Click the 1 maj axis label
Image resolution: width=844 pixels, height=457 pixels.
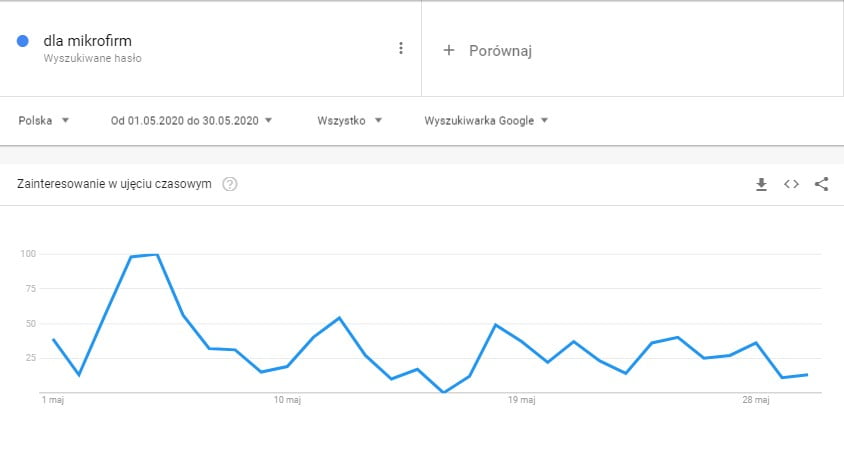pos(53,400)
